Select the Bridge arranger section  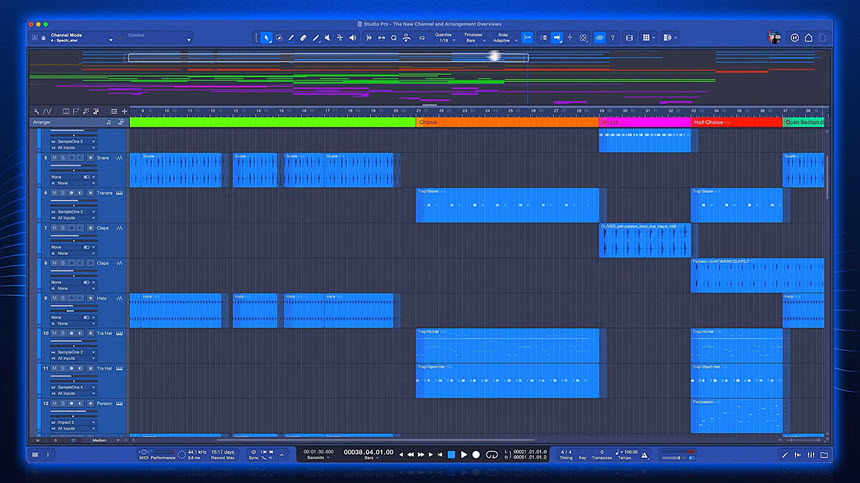pos(645,122)
